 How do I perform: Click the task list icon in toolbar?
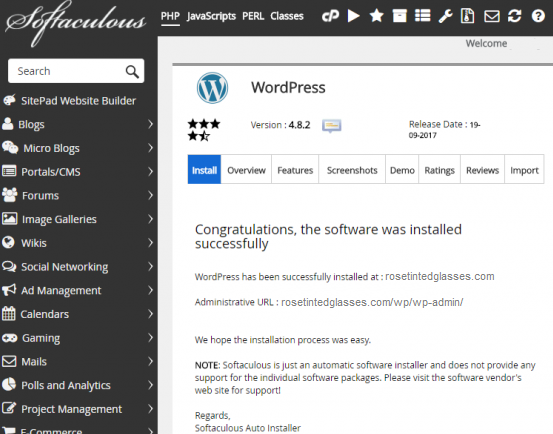[x=423, y=16]
